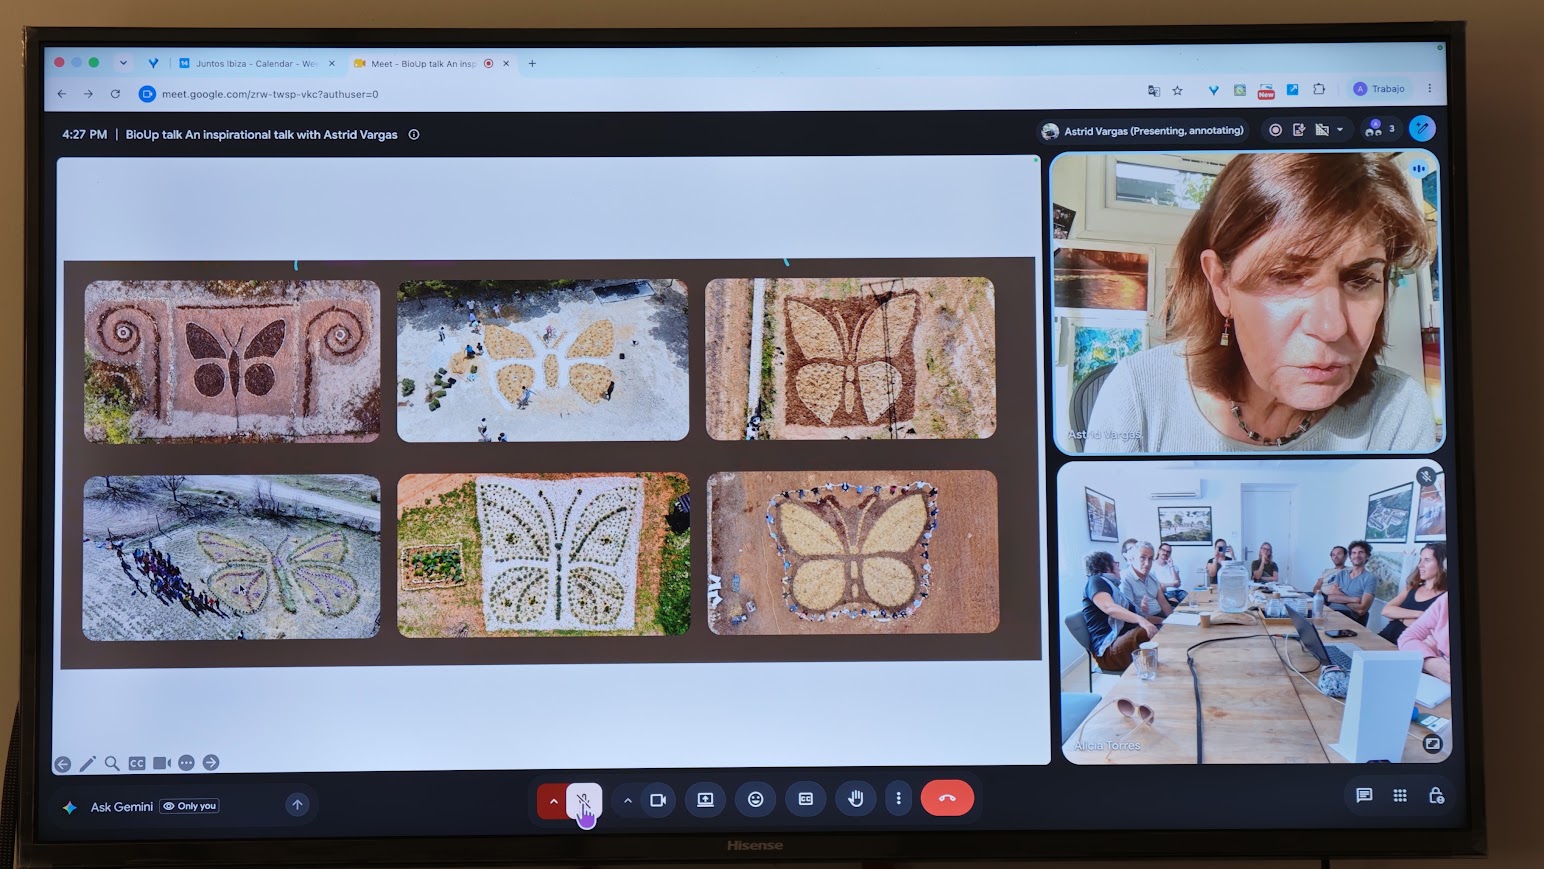Leave the call with red hang-up button
The height and width of the screenshot is (869, 1544).
(947, 798)
